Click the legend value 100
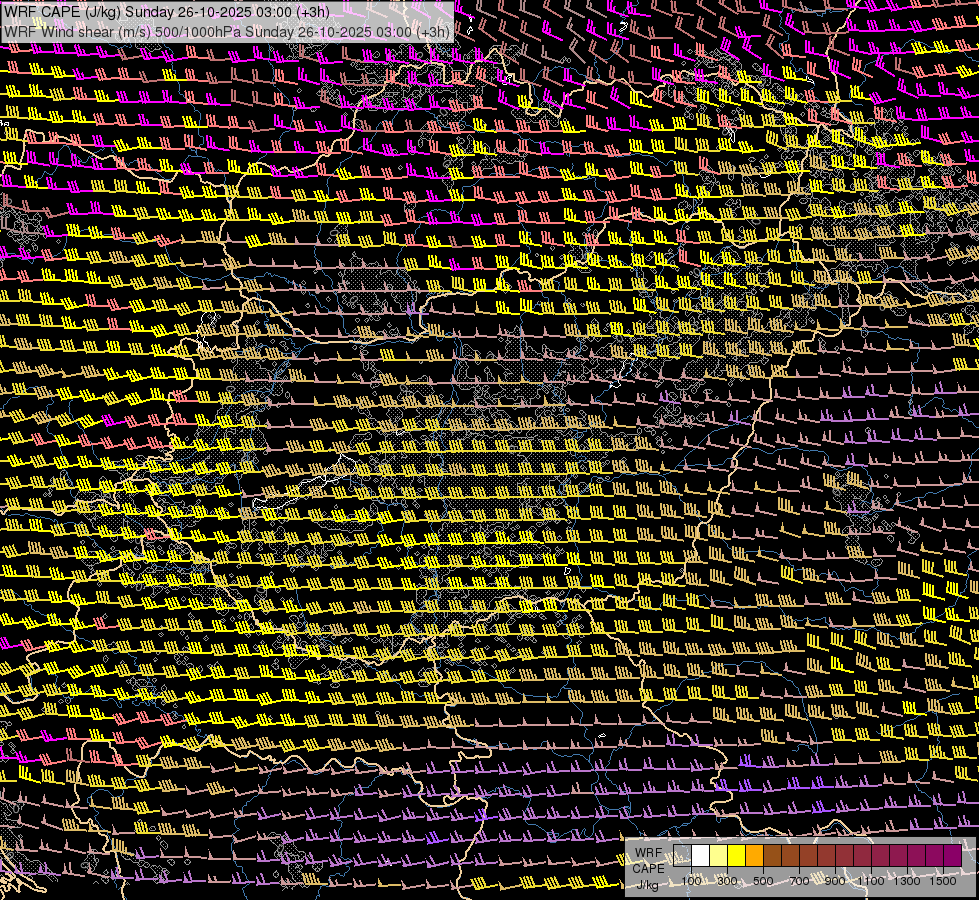 point(691,881)
